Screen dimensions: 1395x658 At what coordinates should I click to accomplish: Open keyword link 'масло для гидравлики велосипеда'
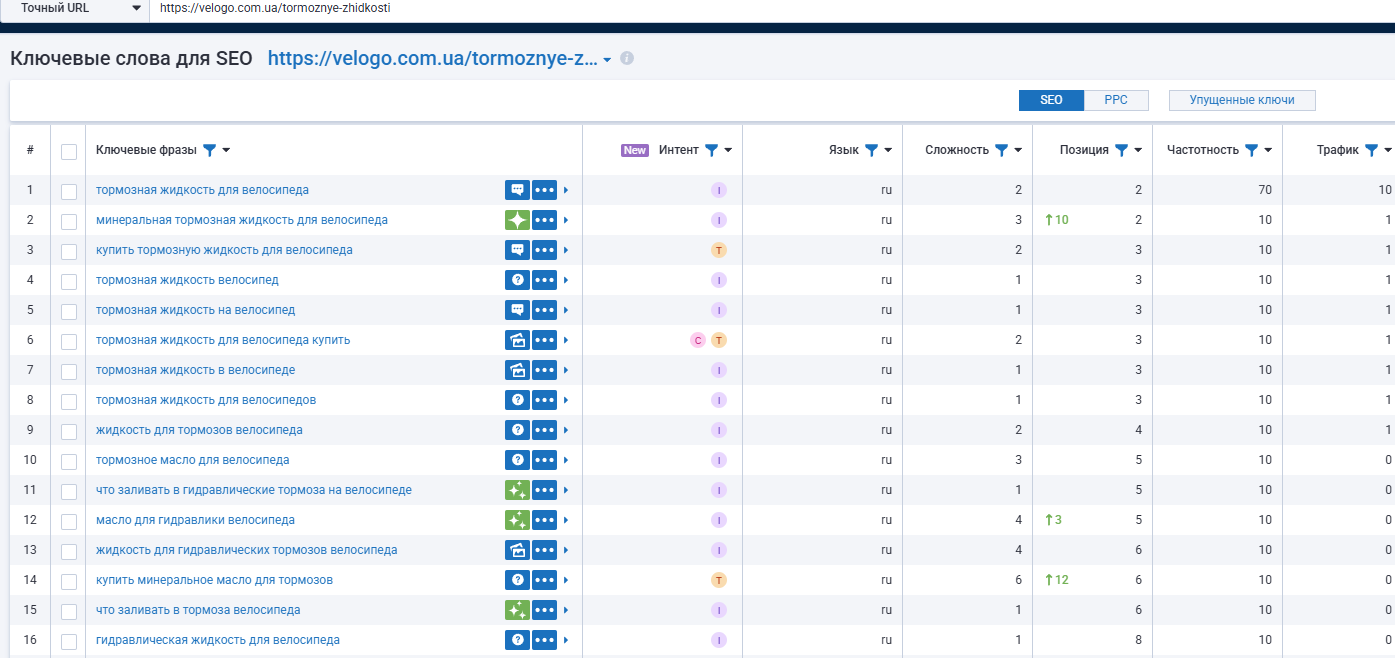coord(195,520)
